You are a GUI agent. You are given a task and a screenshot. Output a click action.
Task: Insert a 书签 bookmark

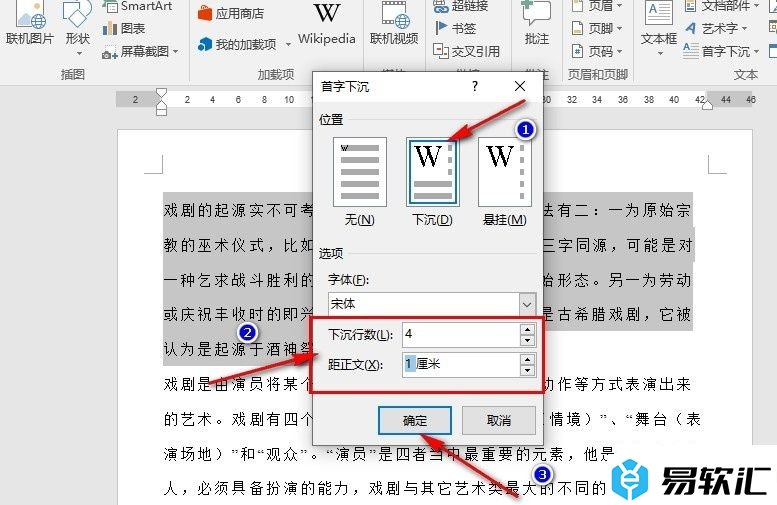pos(455,28)
